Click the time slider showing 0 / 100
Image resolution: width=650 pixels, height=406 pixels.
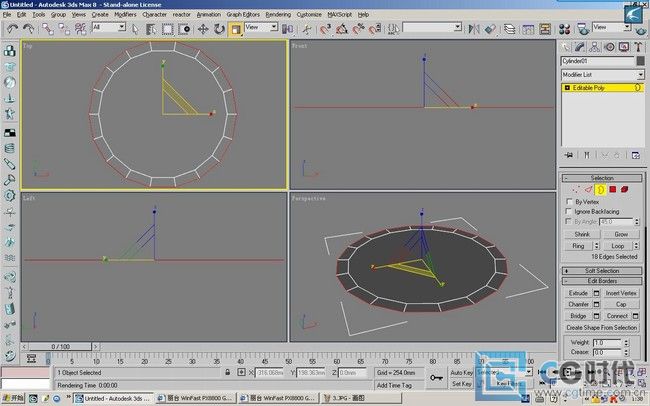coord(61,346)
